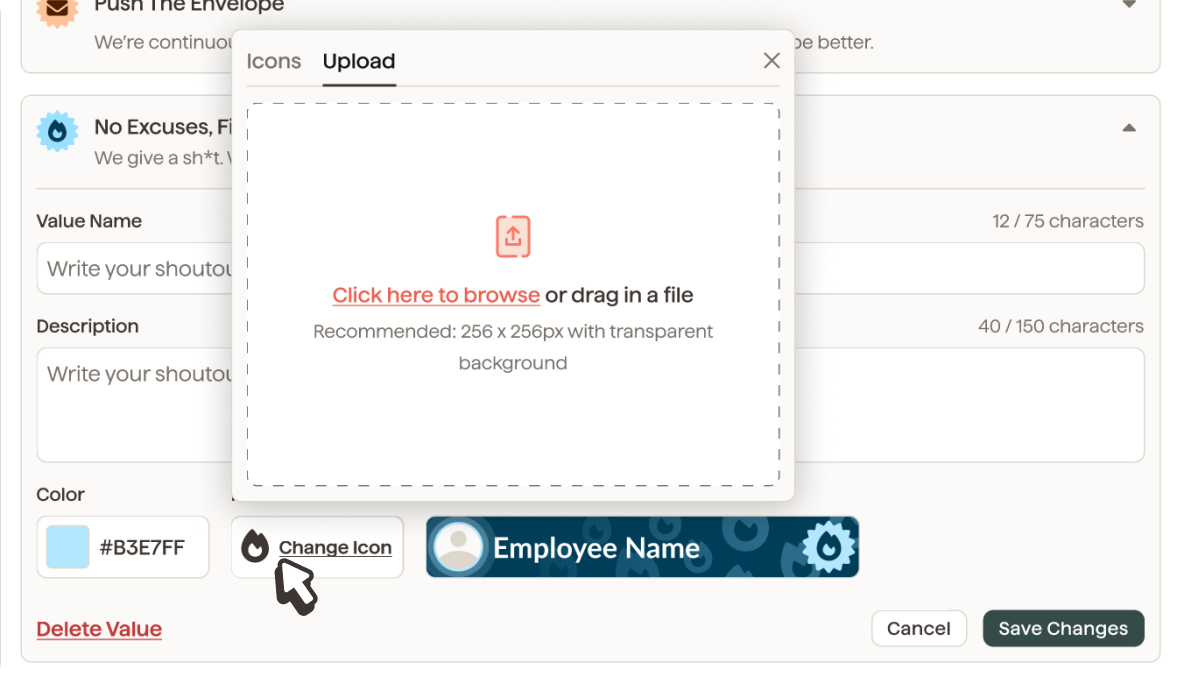This screenshot has height=677, width=1181.
Task: Click the 'or drag in a file' text
Action: click(x=619, y=295)
